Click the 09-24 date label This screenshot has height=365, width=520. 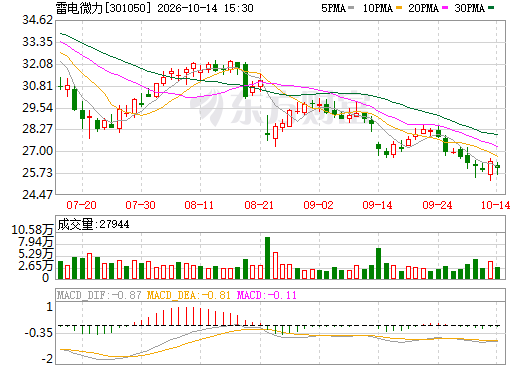[437, 205]
